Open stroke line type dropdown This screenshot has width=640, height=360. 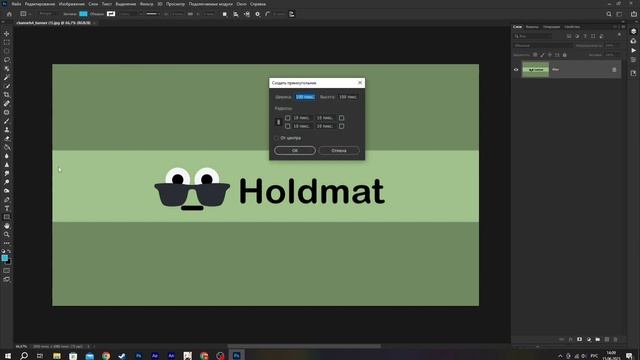tap(153, 14)
